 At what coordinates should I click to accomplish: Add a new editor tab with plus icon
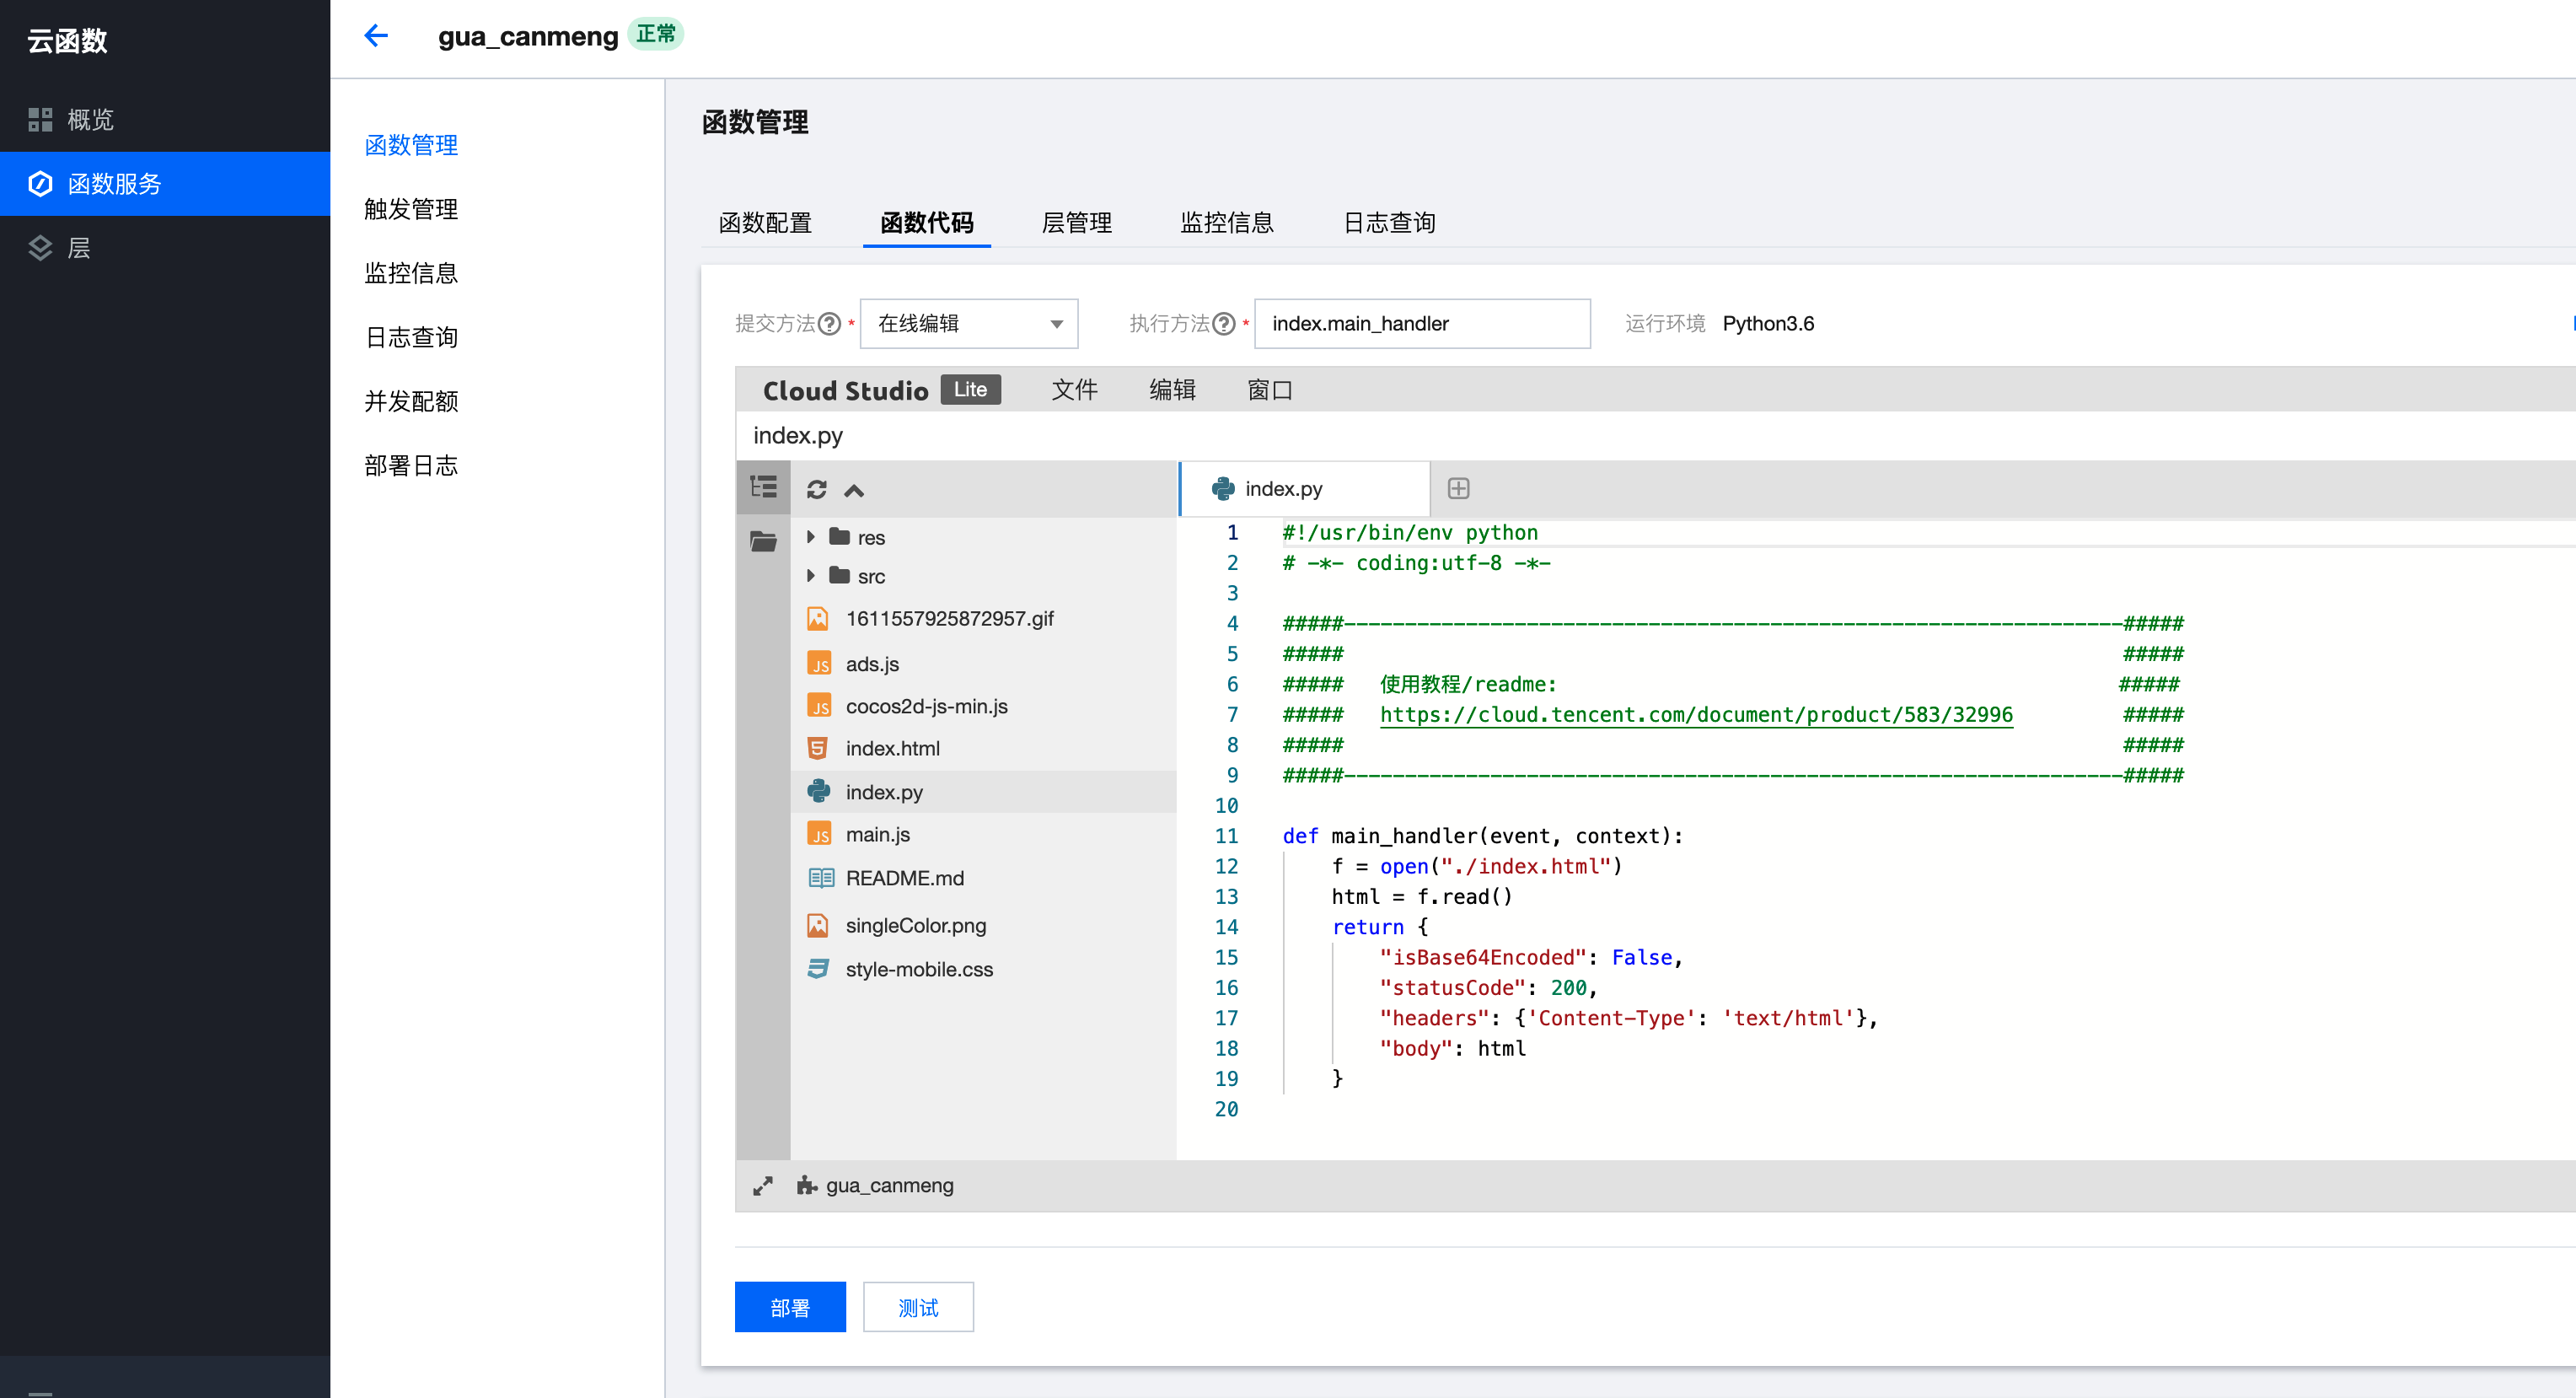pos(1458,489)
